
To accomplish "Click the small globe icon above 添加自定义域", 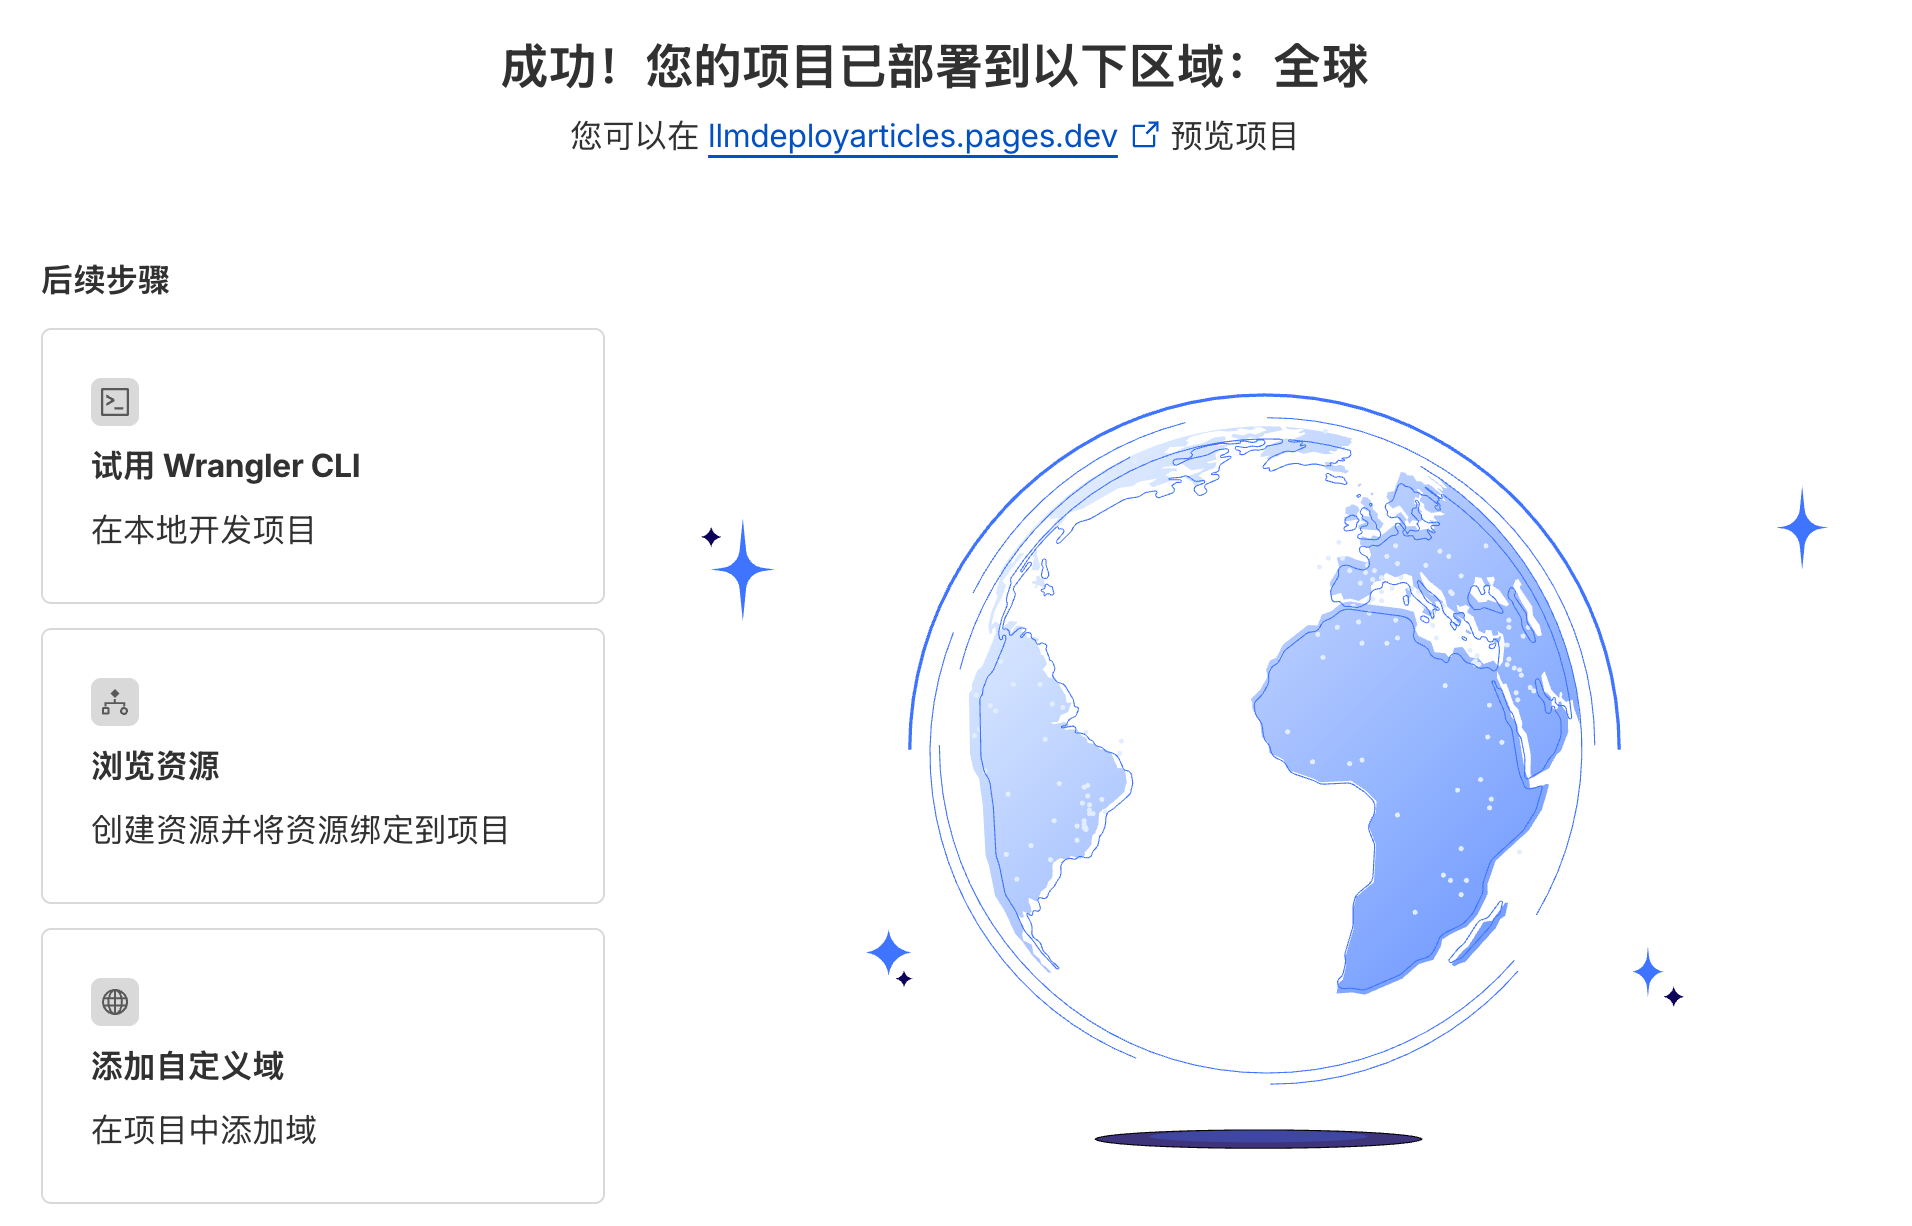I will click(115, 1002).
